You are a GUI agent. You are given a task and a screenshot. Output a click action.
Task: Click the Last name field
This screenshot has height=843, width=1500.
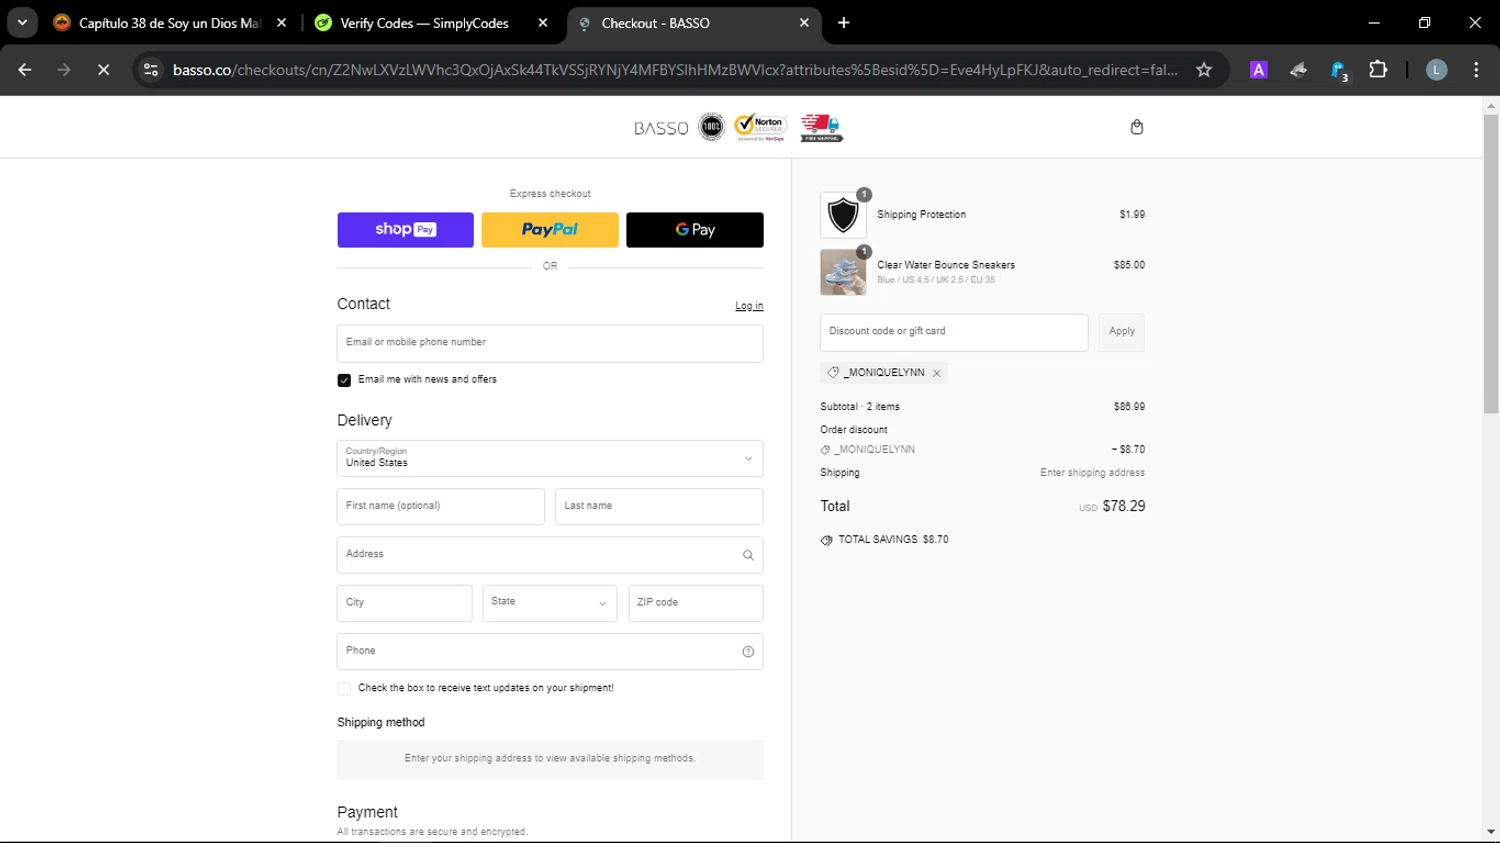pyautogui.click(x=659, y=507)
